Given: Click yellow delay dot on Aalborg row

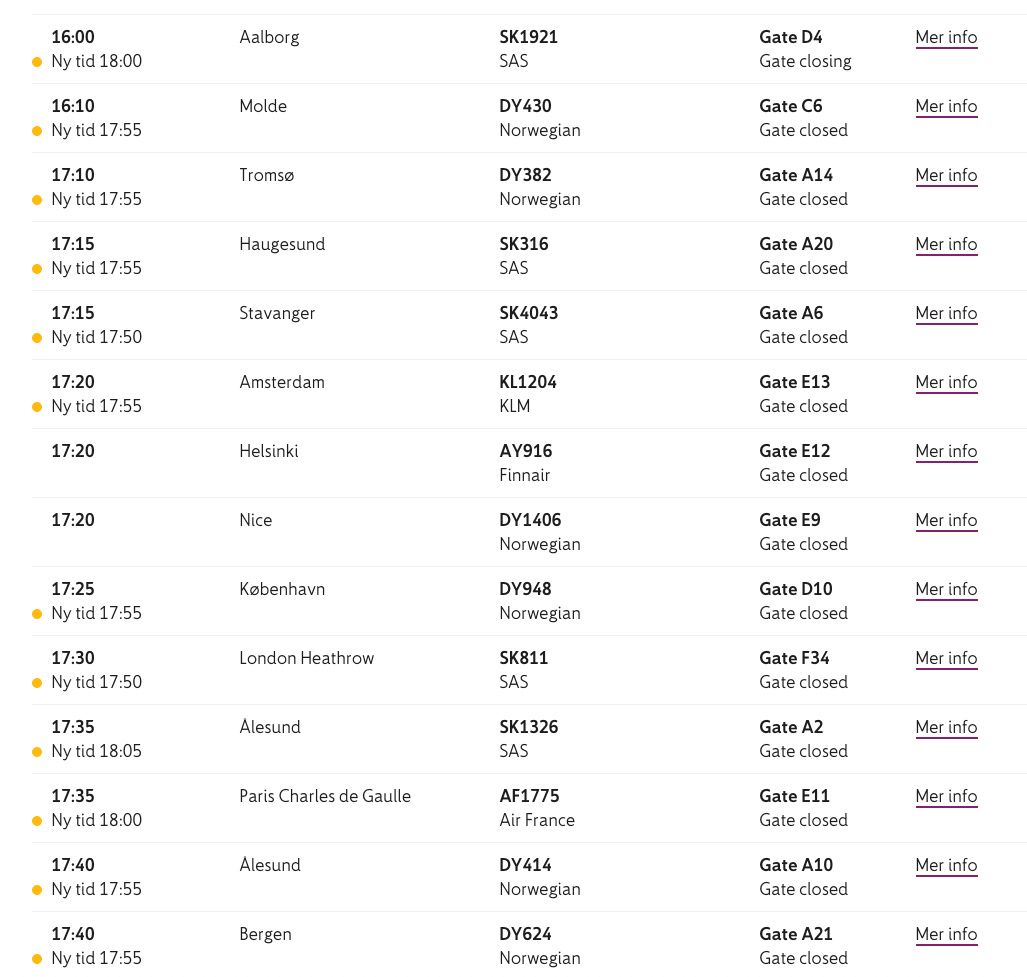Looking at the screenshot, I should [x=37, y=62].
